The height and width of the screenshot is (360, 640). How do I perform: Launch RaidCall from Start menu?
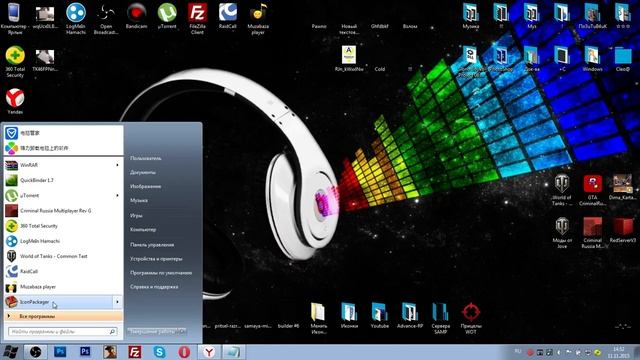pyautogui.click(x=63, y=271)
